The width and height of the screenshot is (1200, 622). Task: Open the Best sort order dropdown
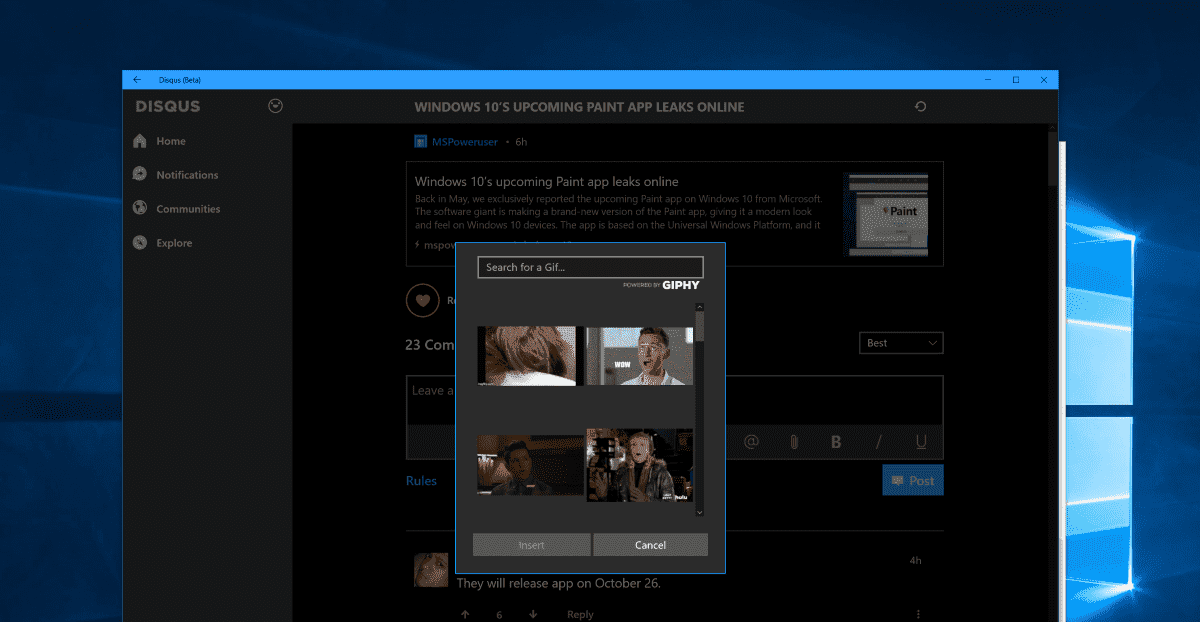pyautogui.click(x=900, y=342)
